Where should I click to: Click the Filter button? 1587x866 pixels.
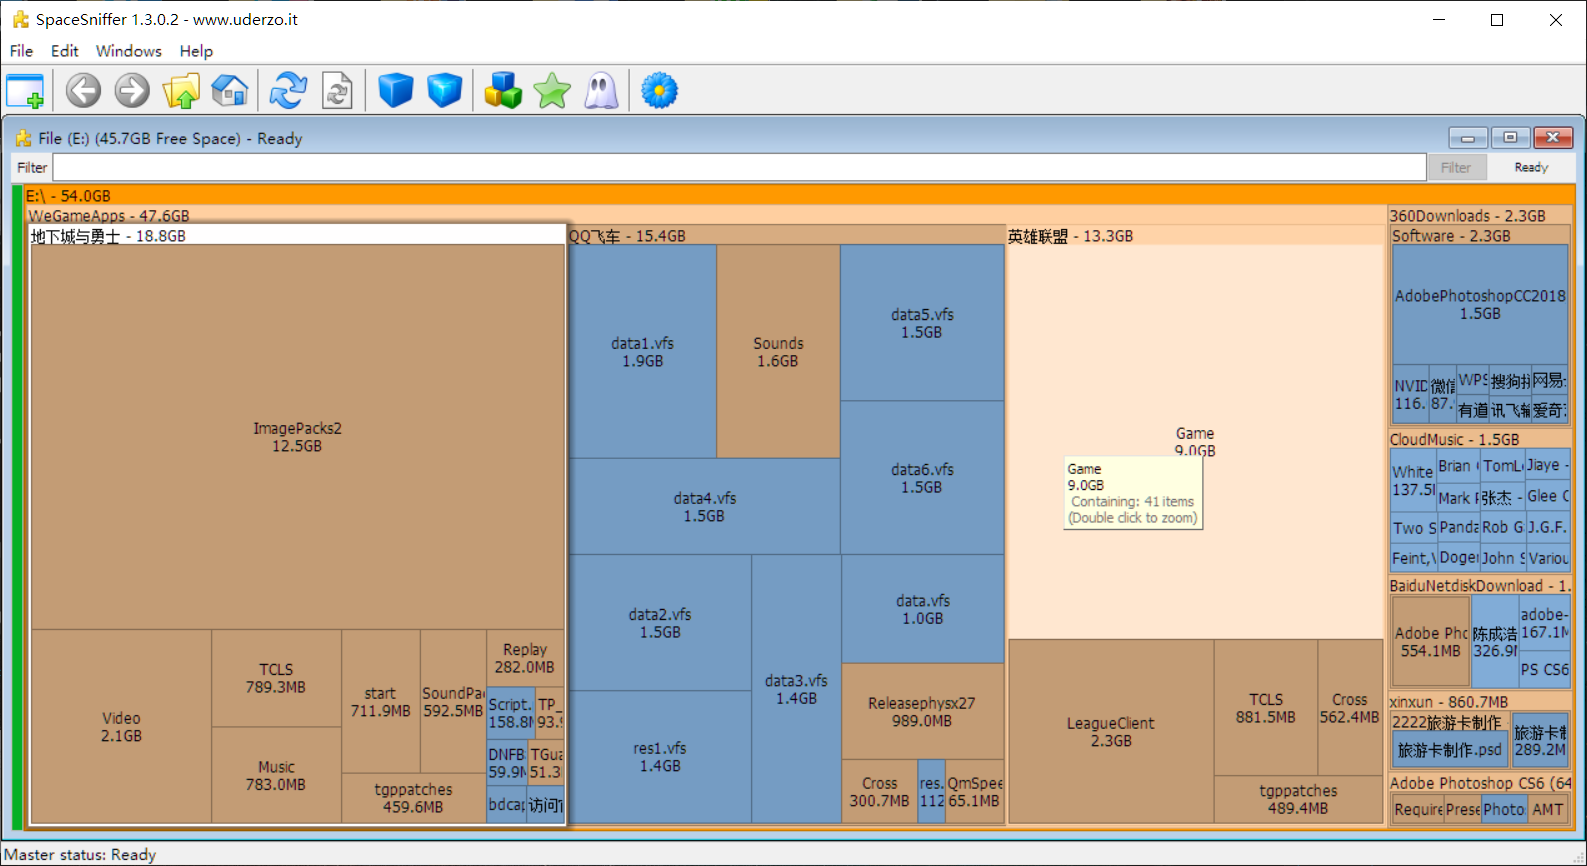click(1456, 167)
